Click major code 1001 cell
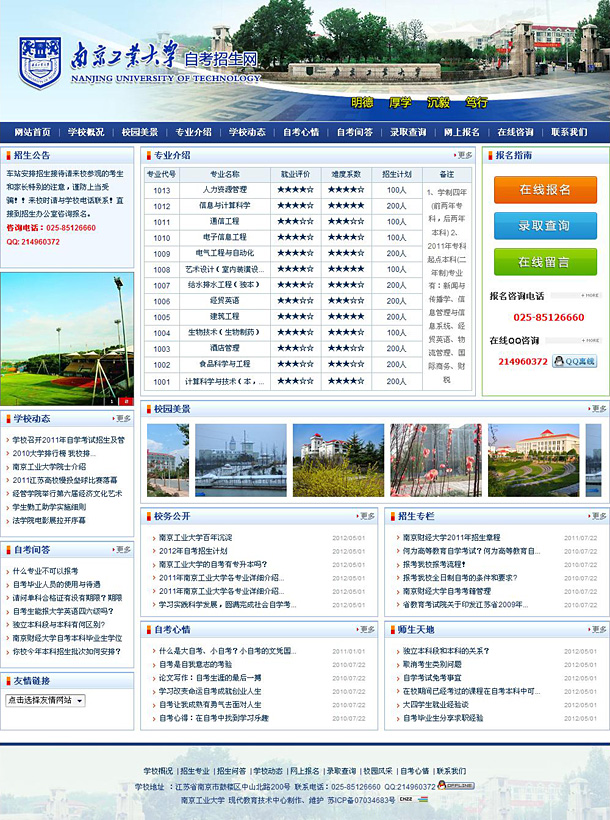The height and width of the screenshot is (820, 610). point(162,382)
